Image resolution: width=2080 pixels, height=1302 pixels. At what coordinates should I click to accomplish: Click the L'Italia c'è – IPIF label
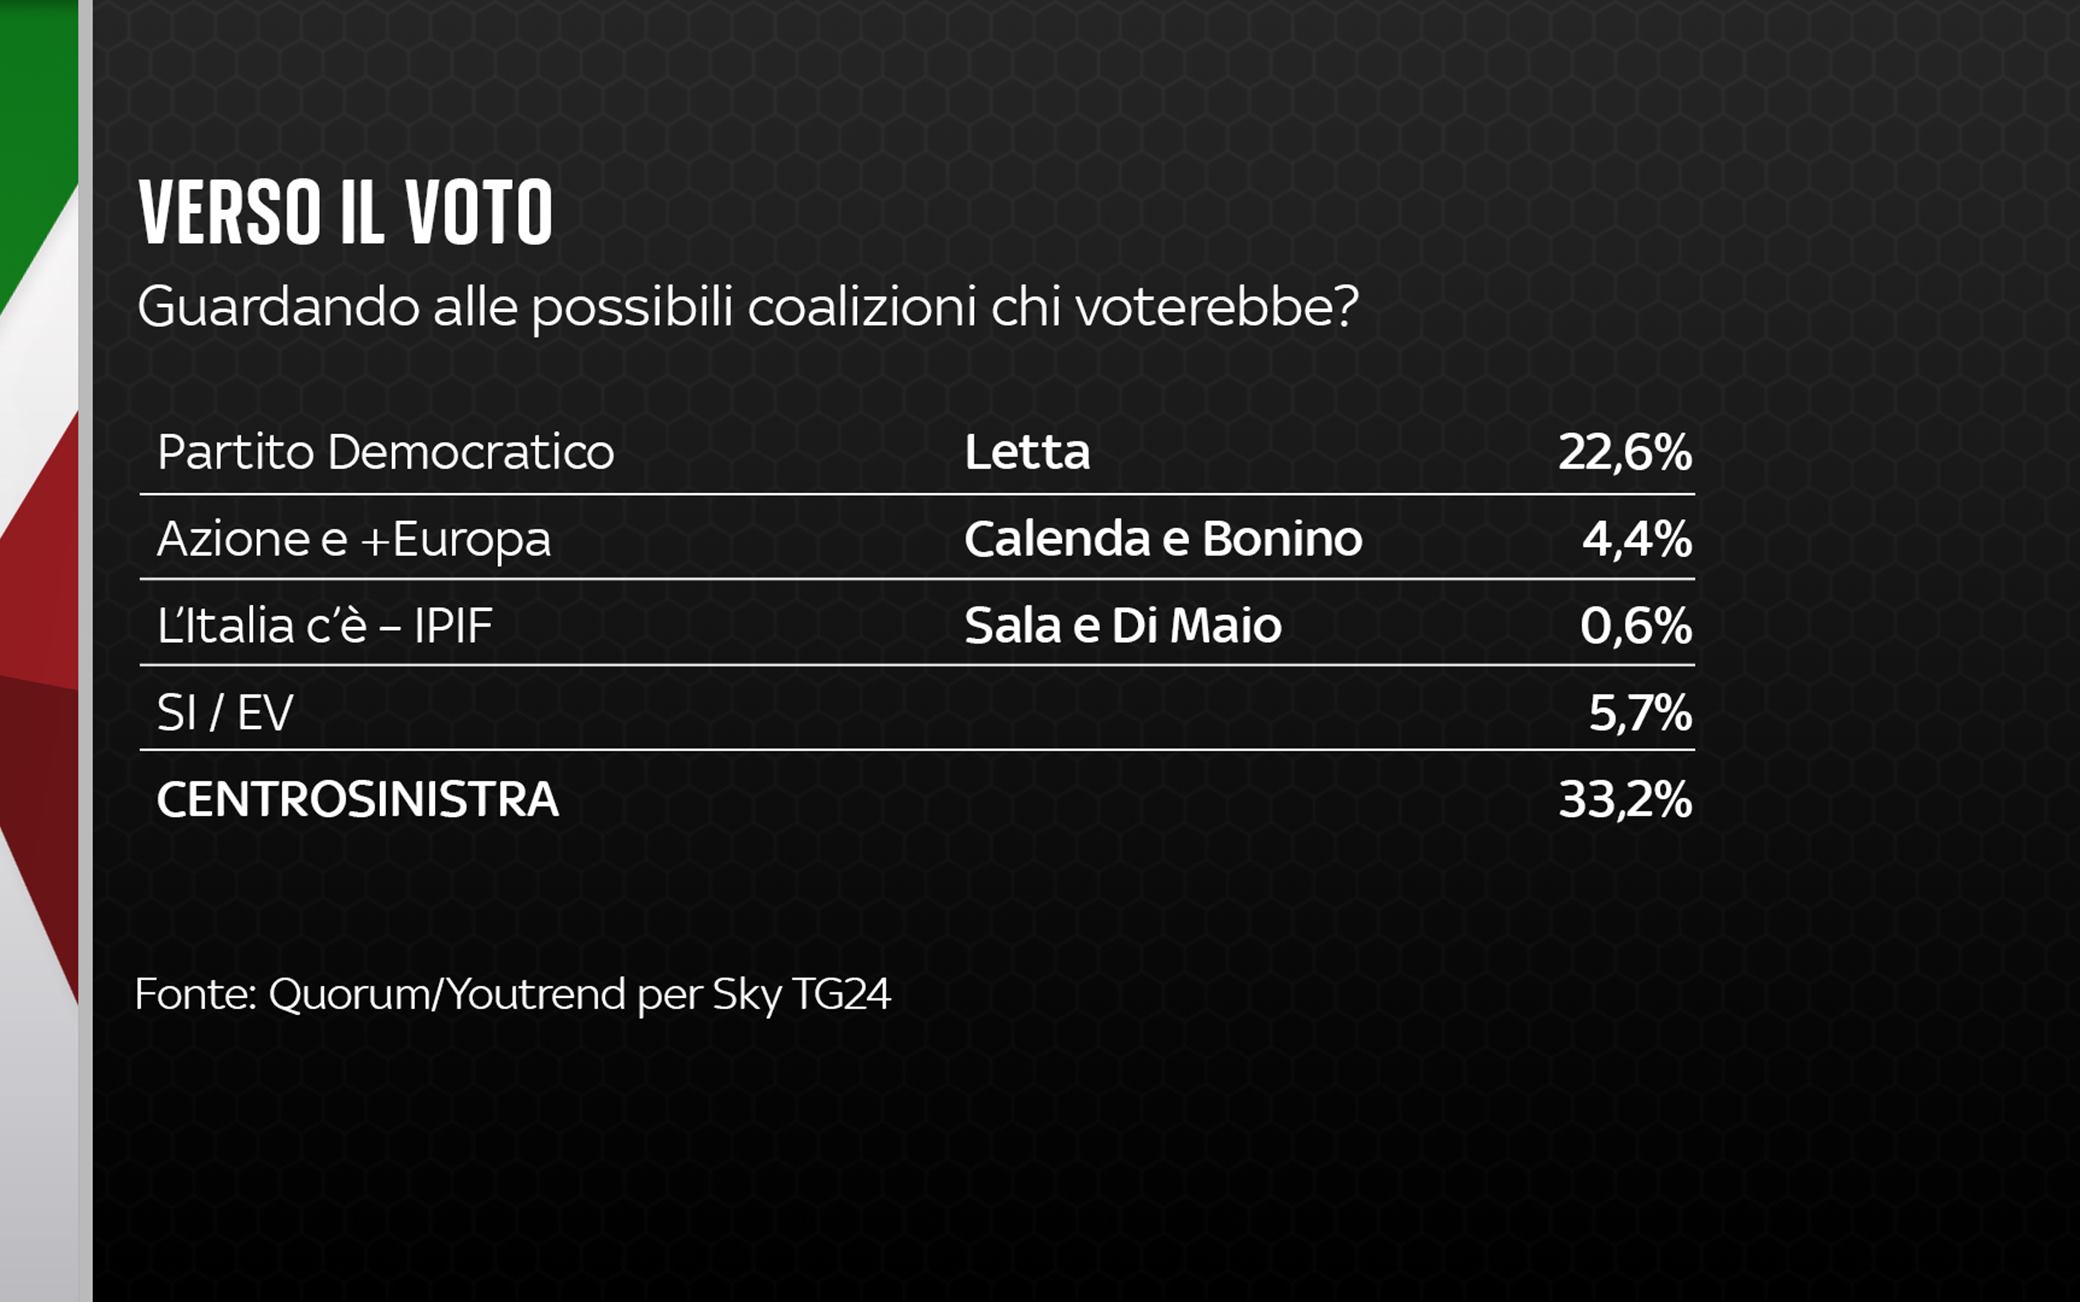pos(325,626)
